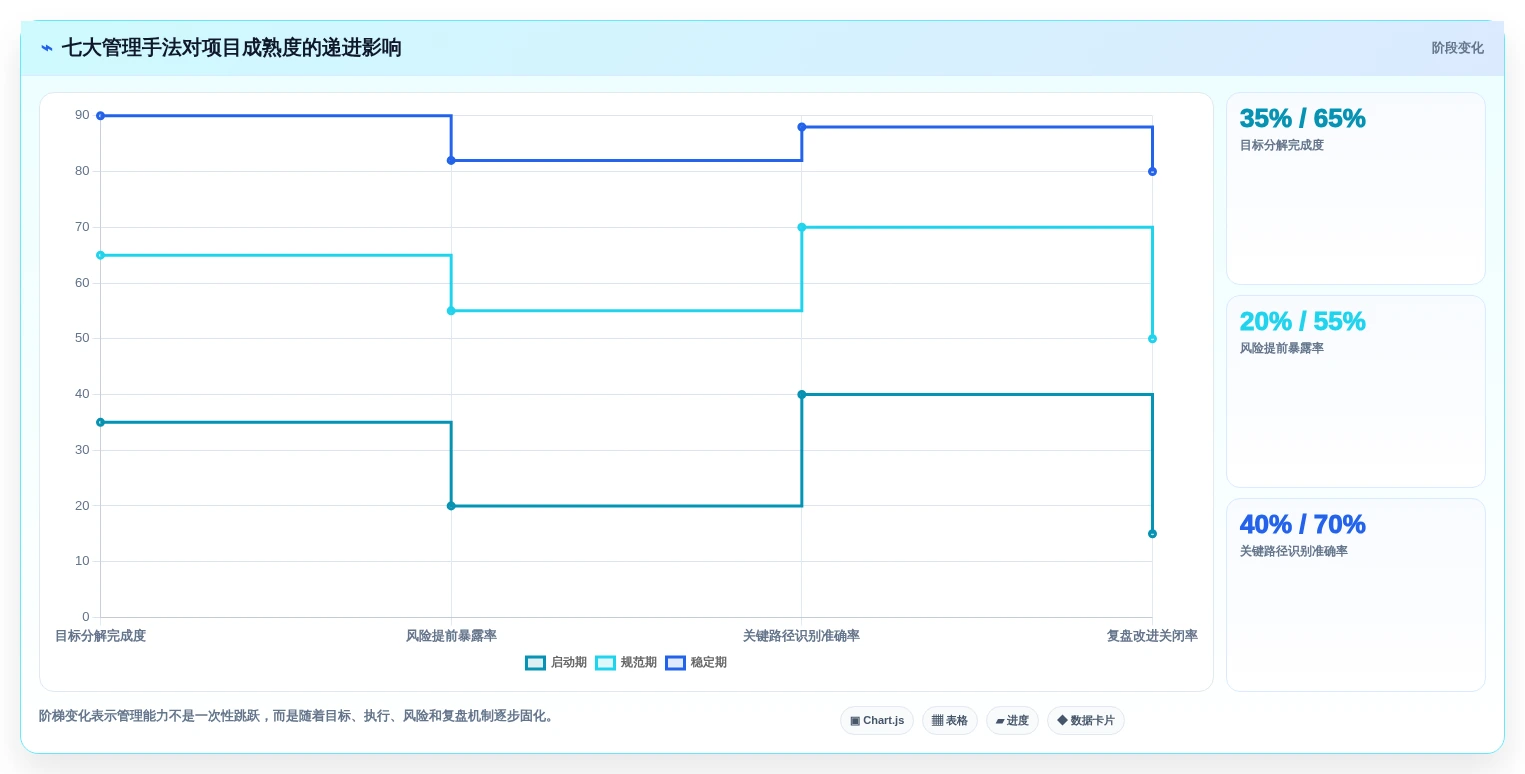The width and height of the screenshot is (1525, 774).
Task: Click 规范期 data point at 70
Action: pos(802,227)
